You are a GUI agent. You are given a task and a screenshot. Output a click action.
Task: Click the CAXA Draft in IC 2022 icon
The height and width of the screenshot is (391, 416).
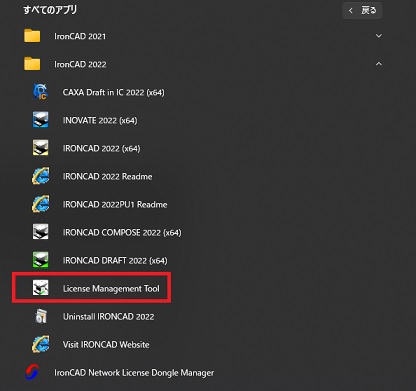(40, 92)
